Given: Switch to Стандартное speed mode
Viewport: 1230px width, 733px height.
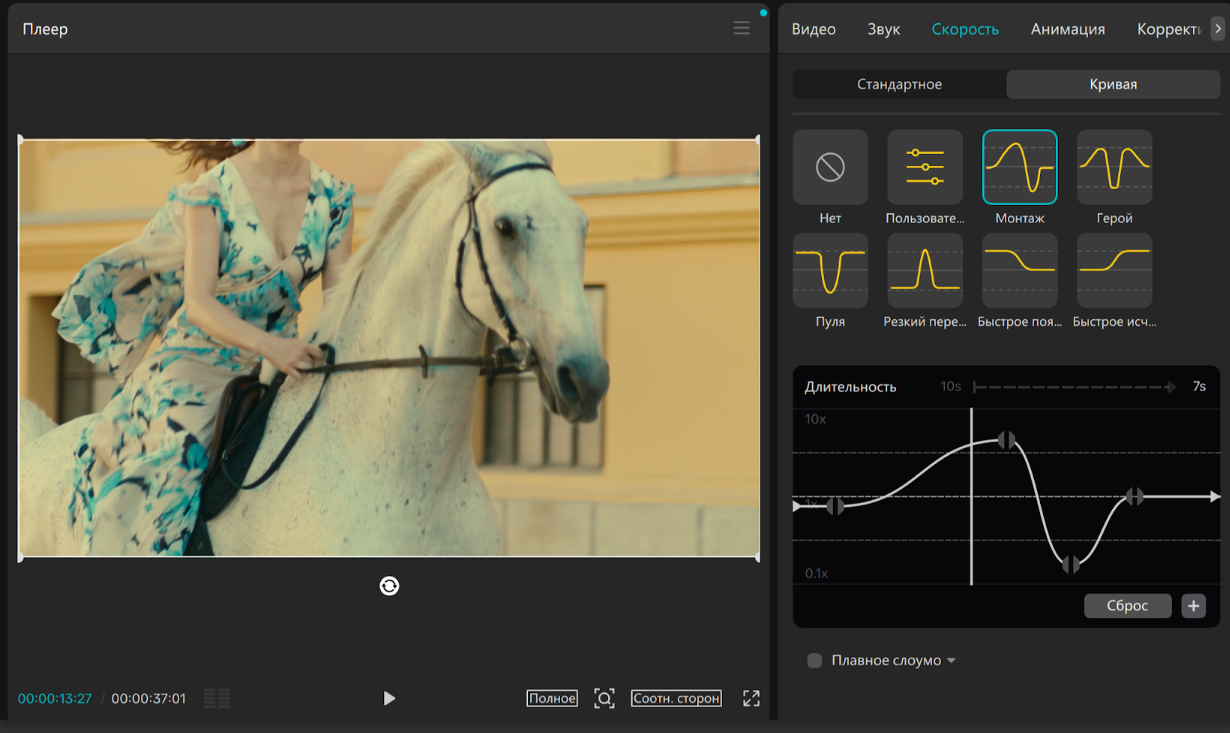Looking at the screenshot, I should click(899, 84).
